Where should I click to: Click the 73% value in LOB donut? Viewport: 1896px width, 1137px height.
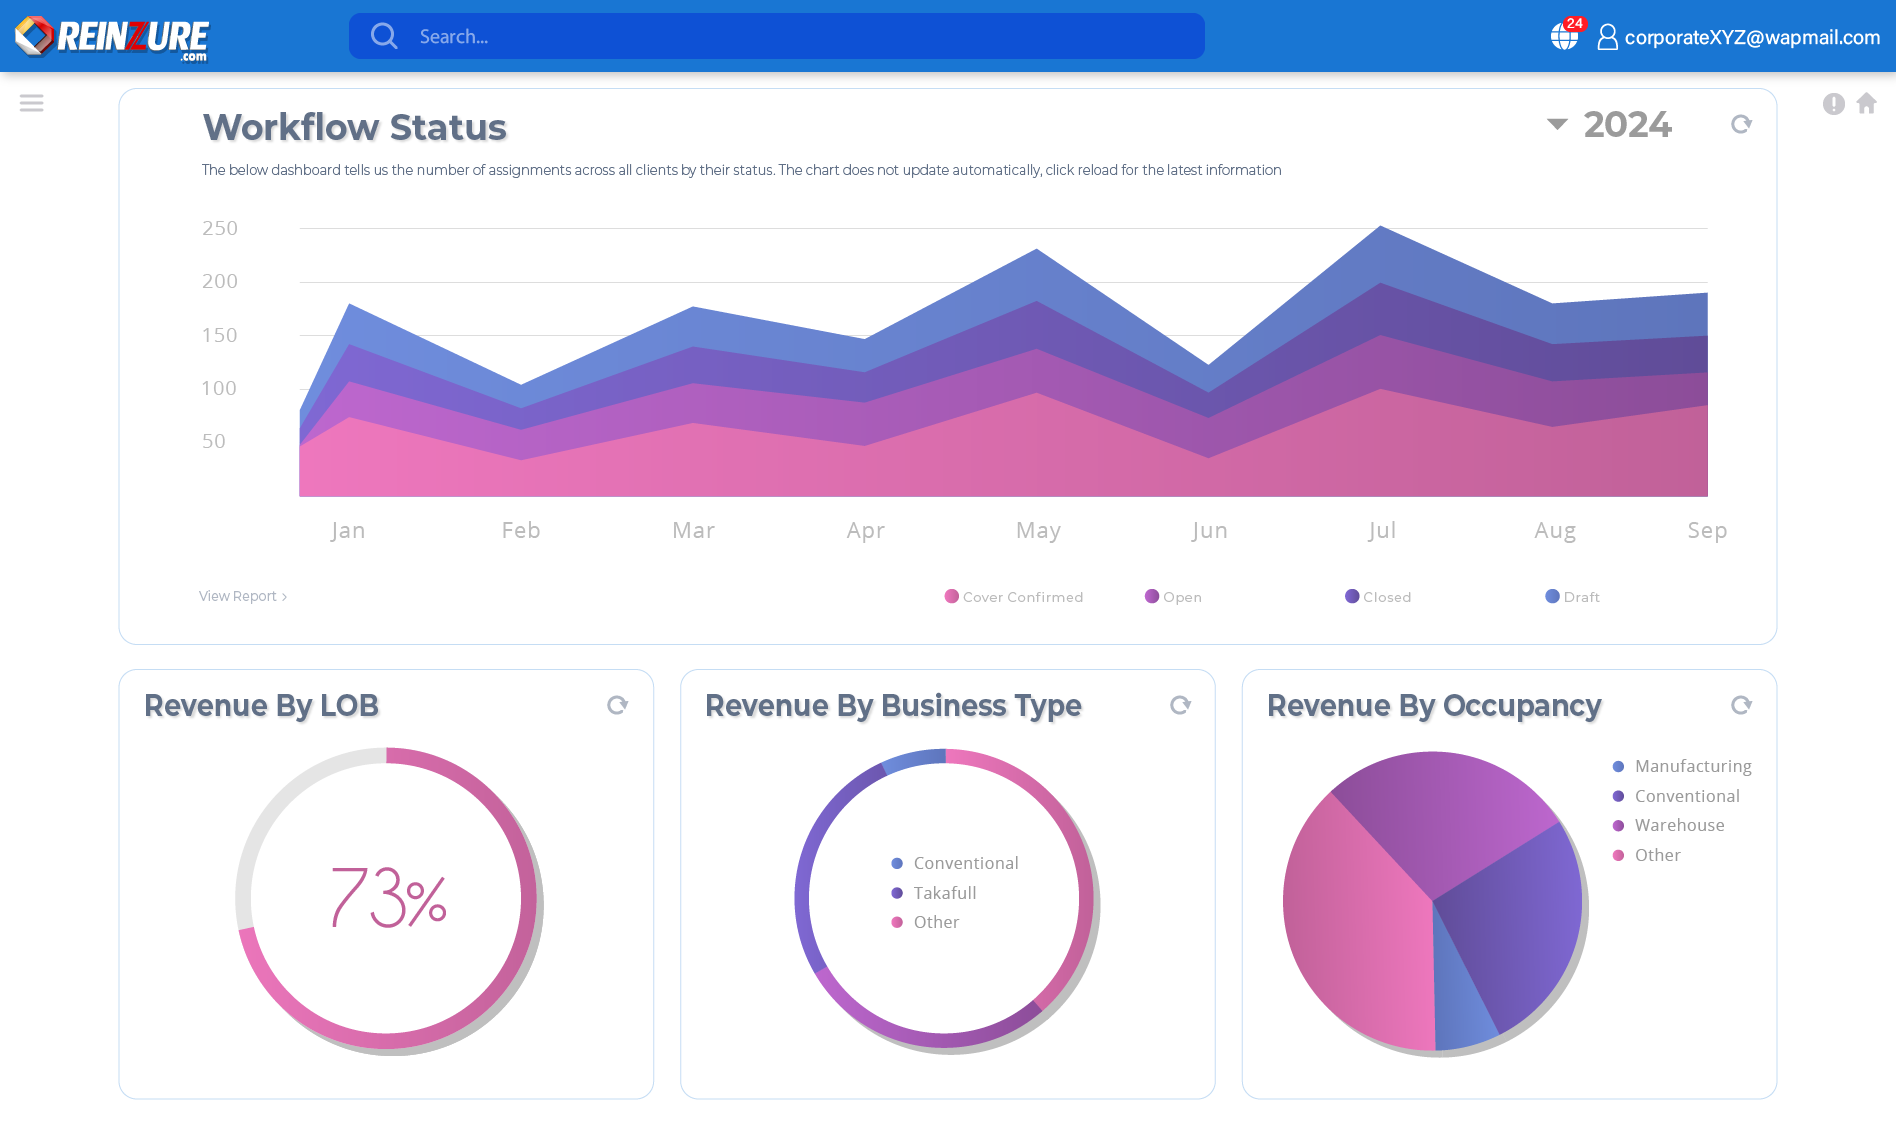388,898
